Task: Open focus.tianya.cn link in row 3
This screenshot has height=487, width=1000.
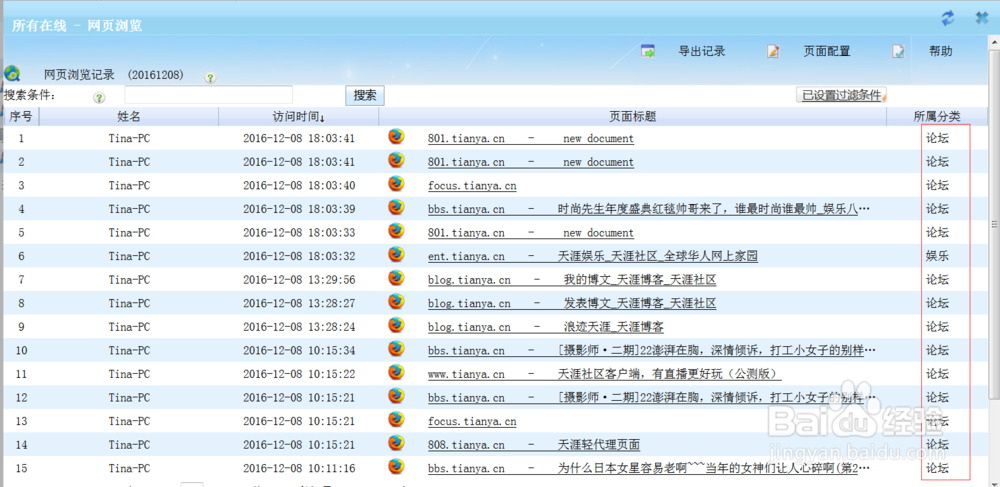Action: [472, 185]
